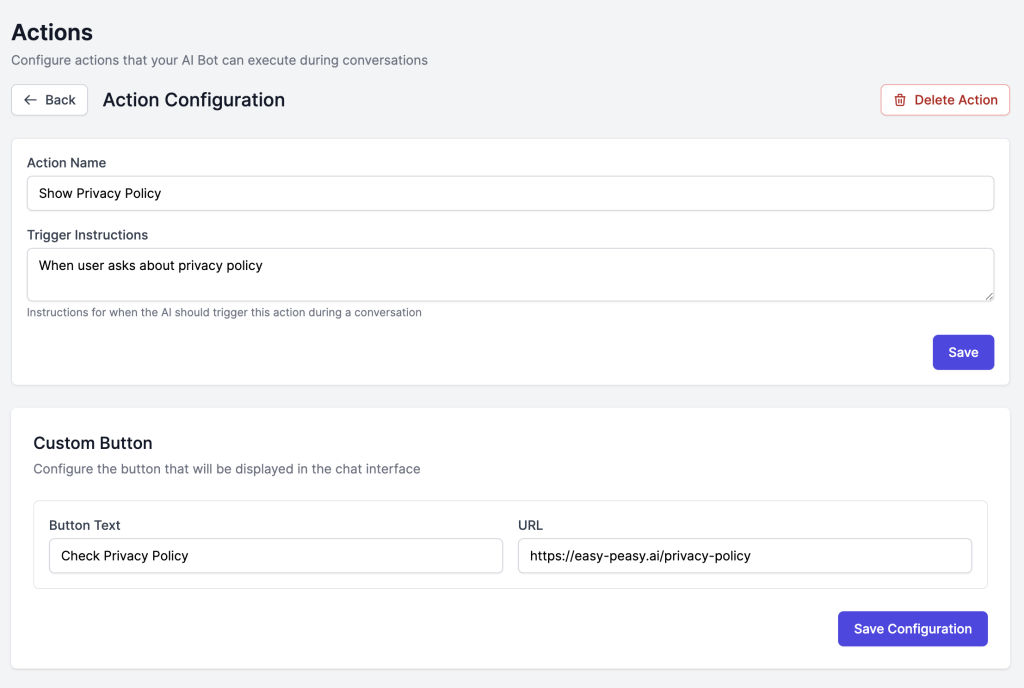Click the Trigger Instructions textarea resize handle
The image size is (1024, 688).
click(x=989, y=296)
